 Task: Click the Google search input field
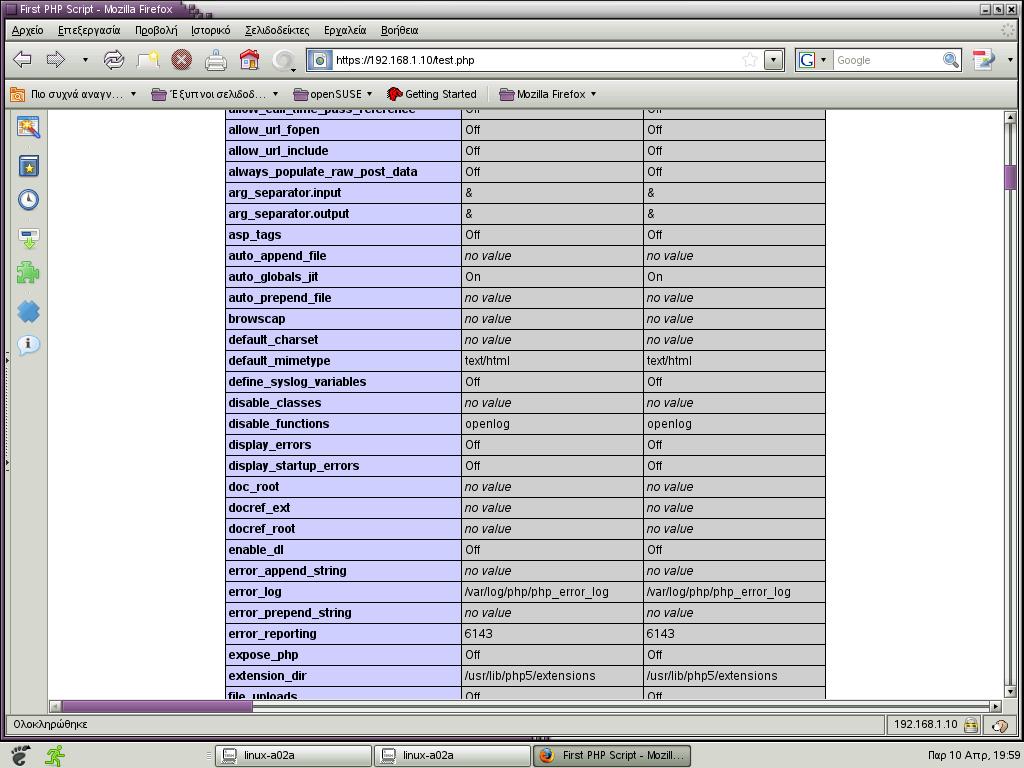[887, 60]
